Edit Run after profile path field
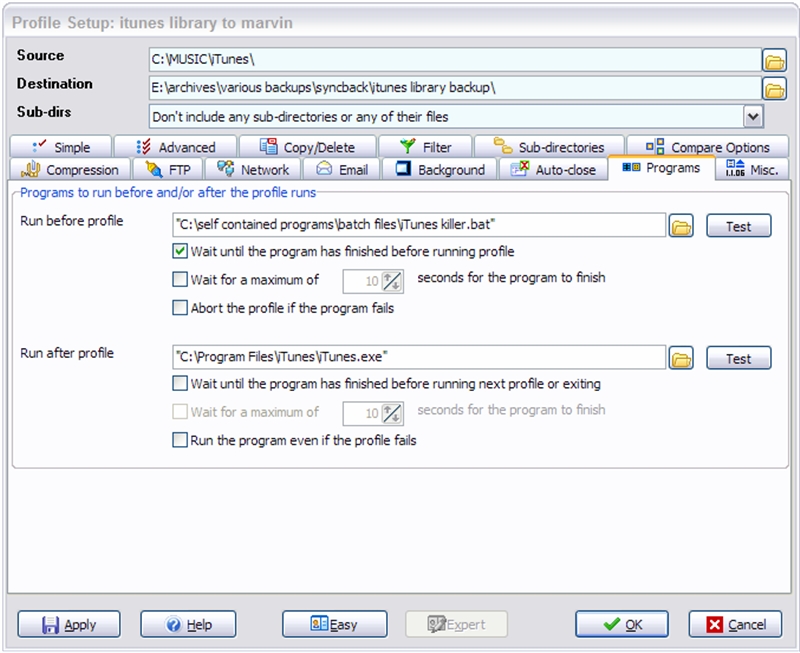Screen dimensions: 800x653 click(x=419, y=357)
